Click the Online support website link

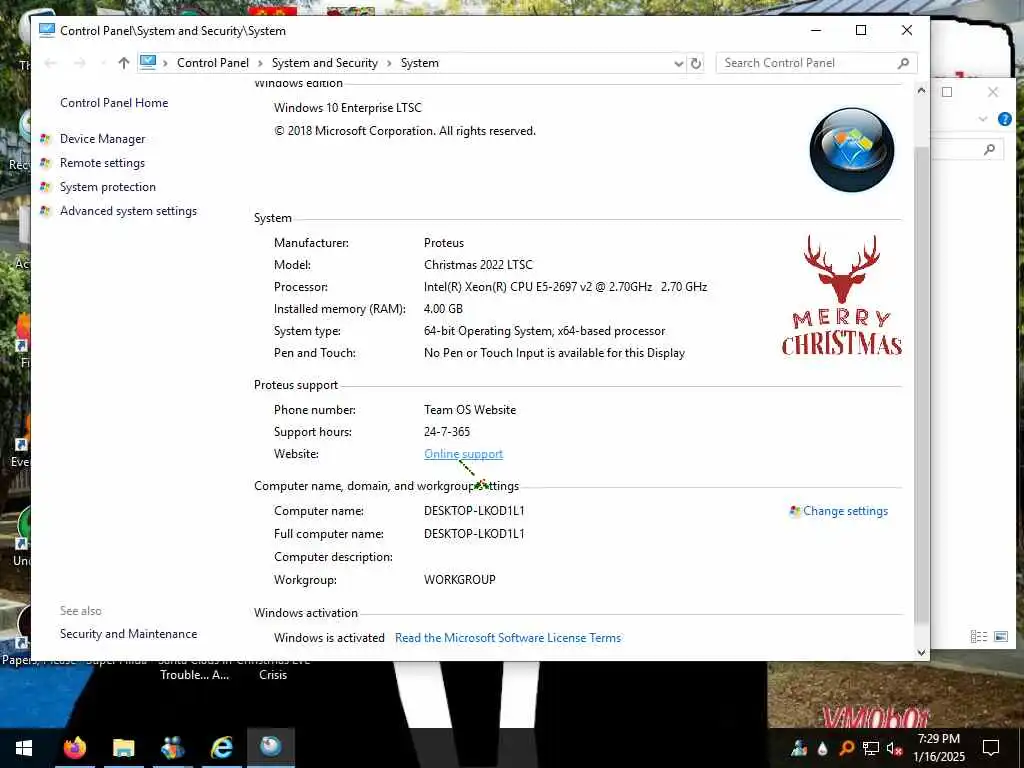464,454
